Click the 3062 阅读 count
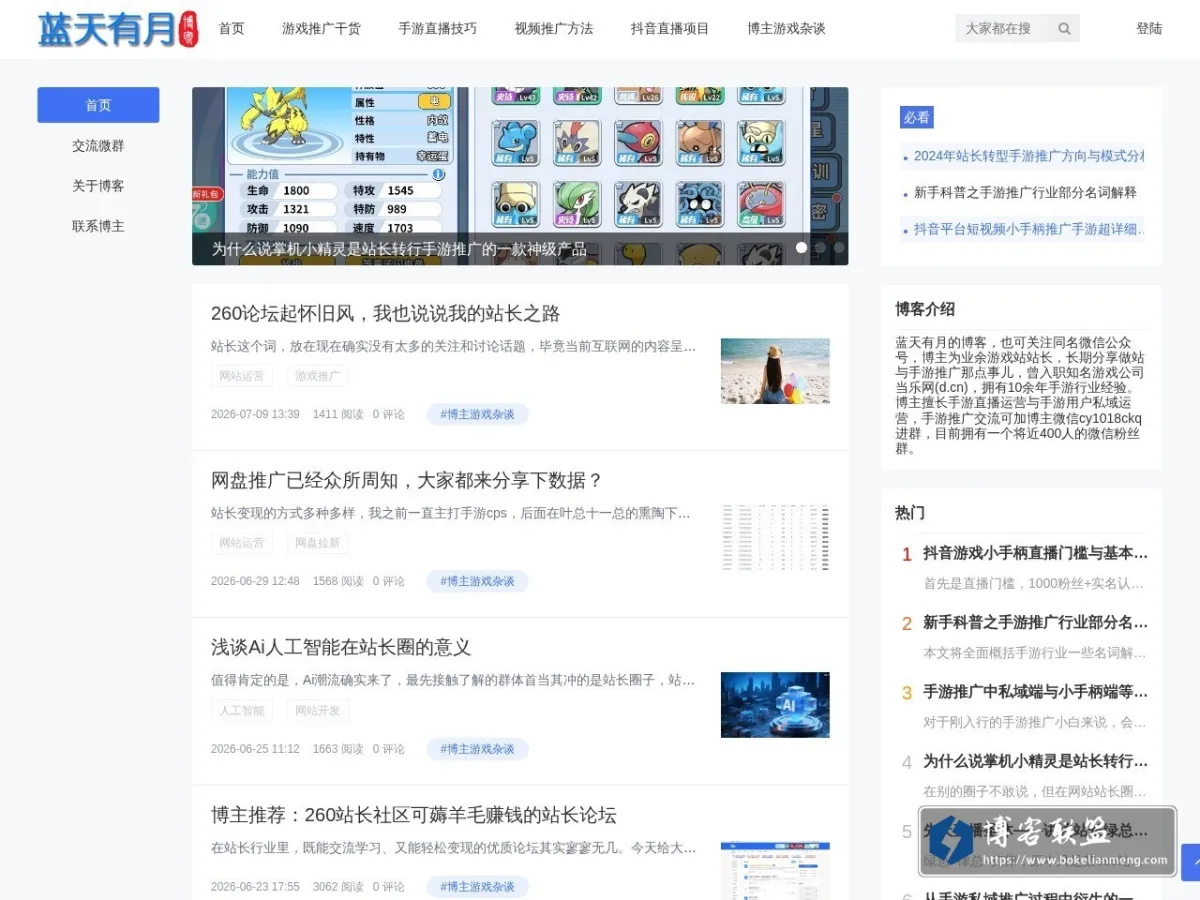The image size is (1200, 900). [x=338, y=887]
